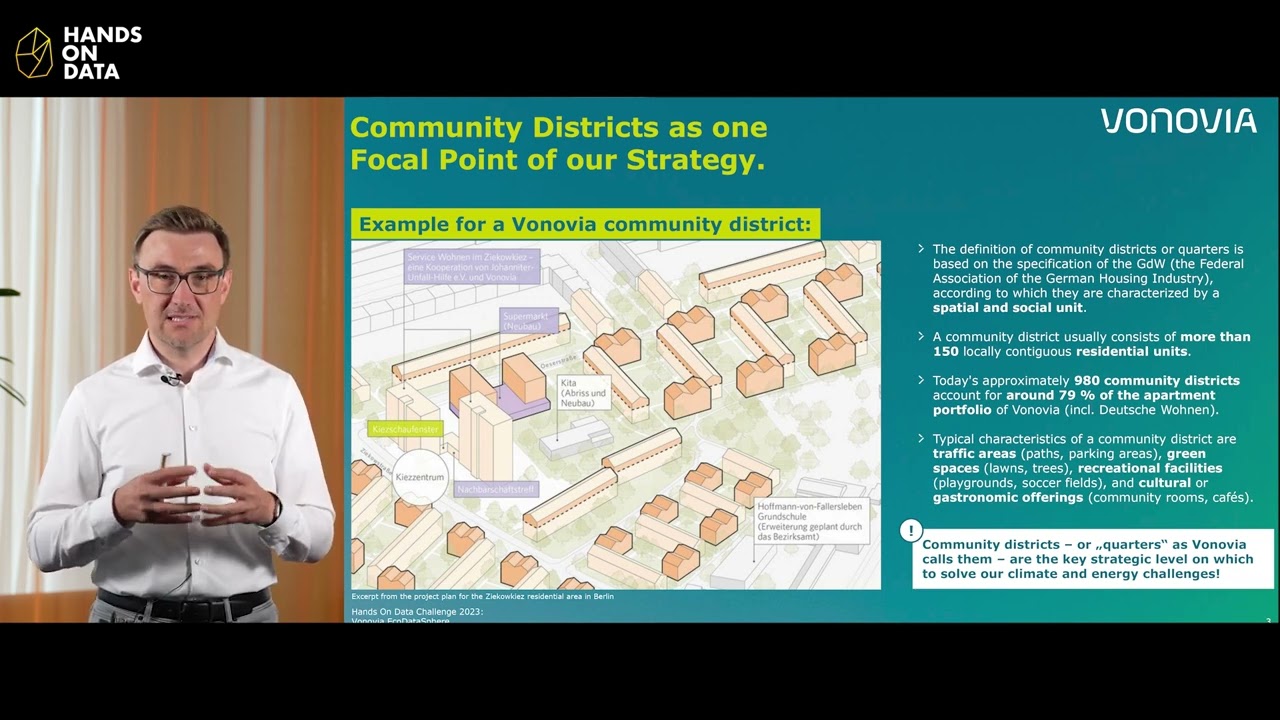The height and width of the screenshot is (720, 1280).
Task: Click the Hands On Data hexagon logo
Action: [34, 53]
